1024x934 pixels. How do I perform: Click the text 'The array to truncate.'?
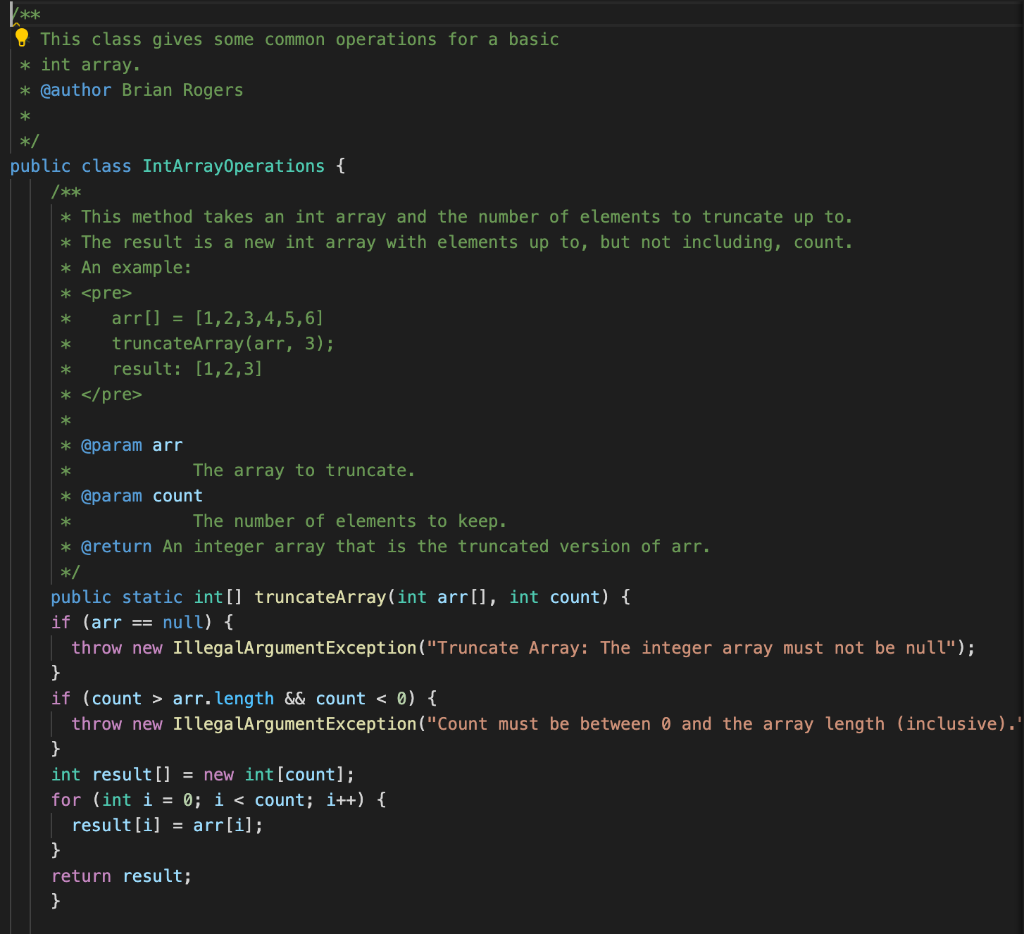point(304,470)
